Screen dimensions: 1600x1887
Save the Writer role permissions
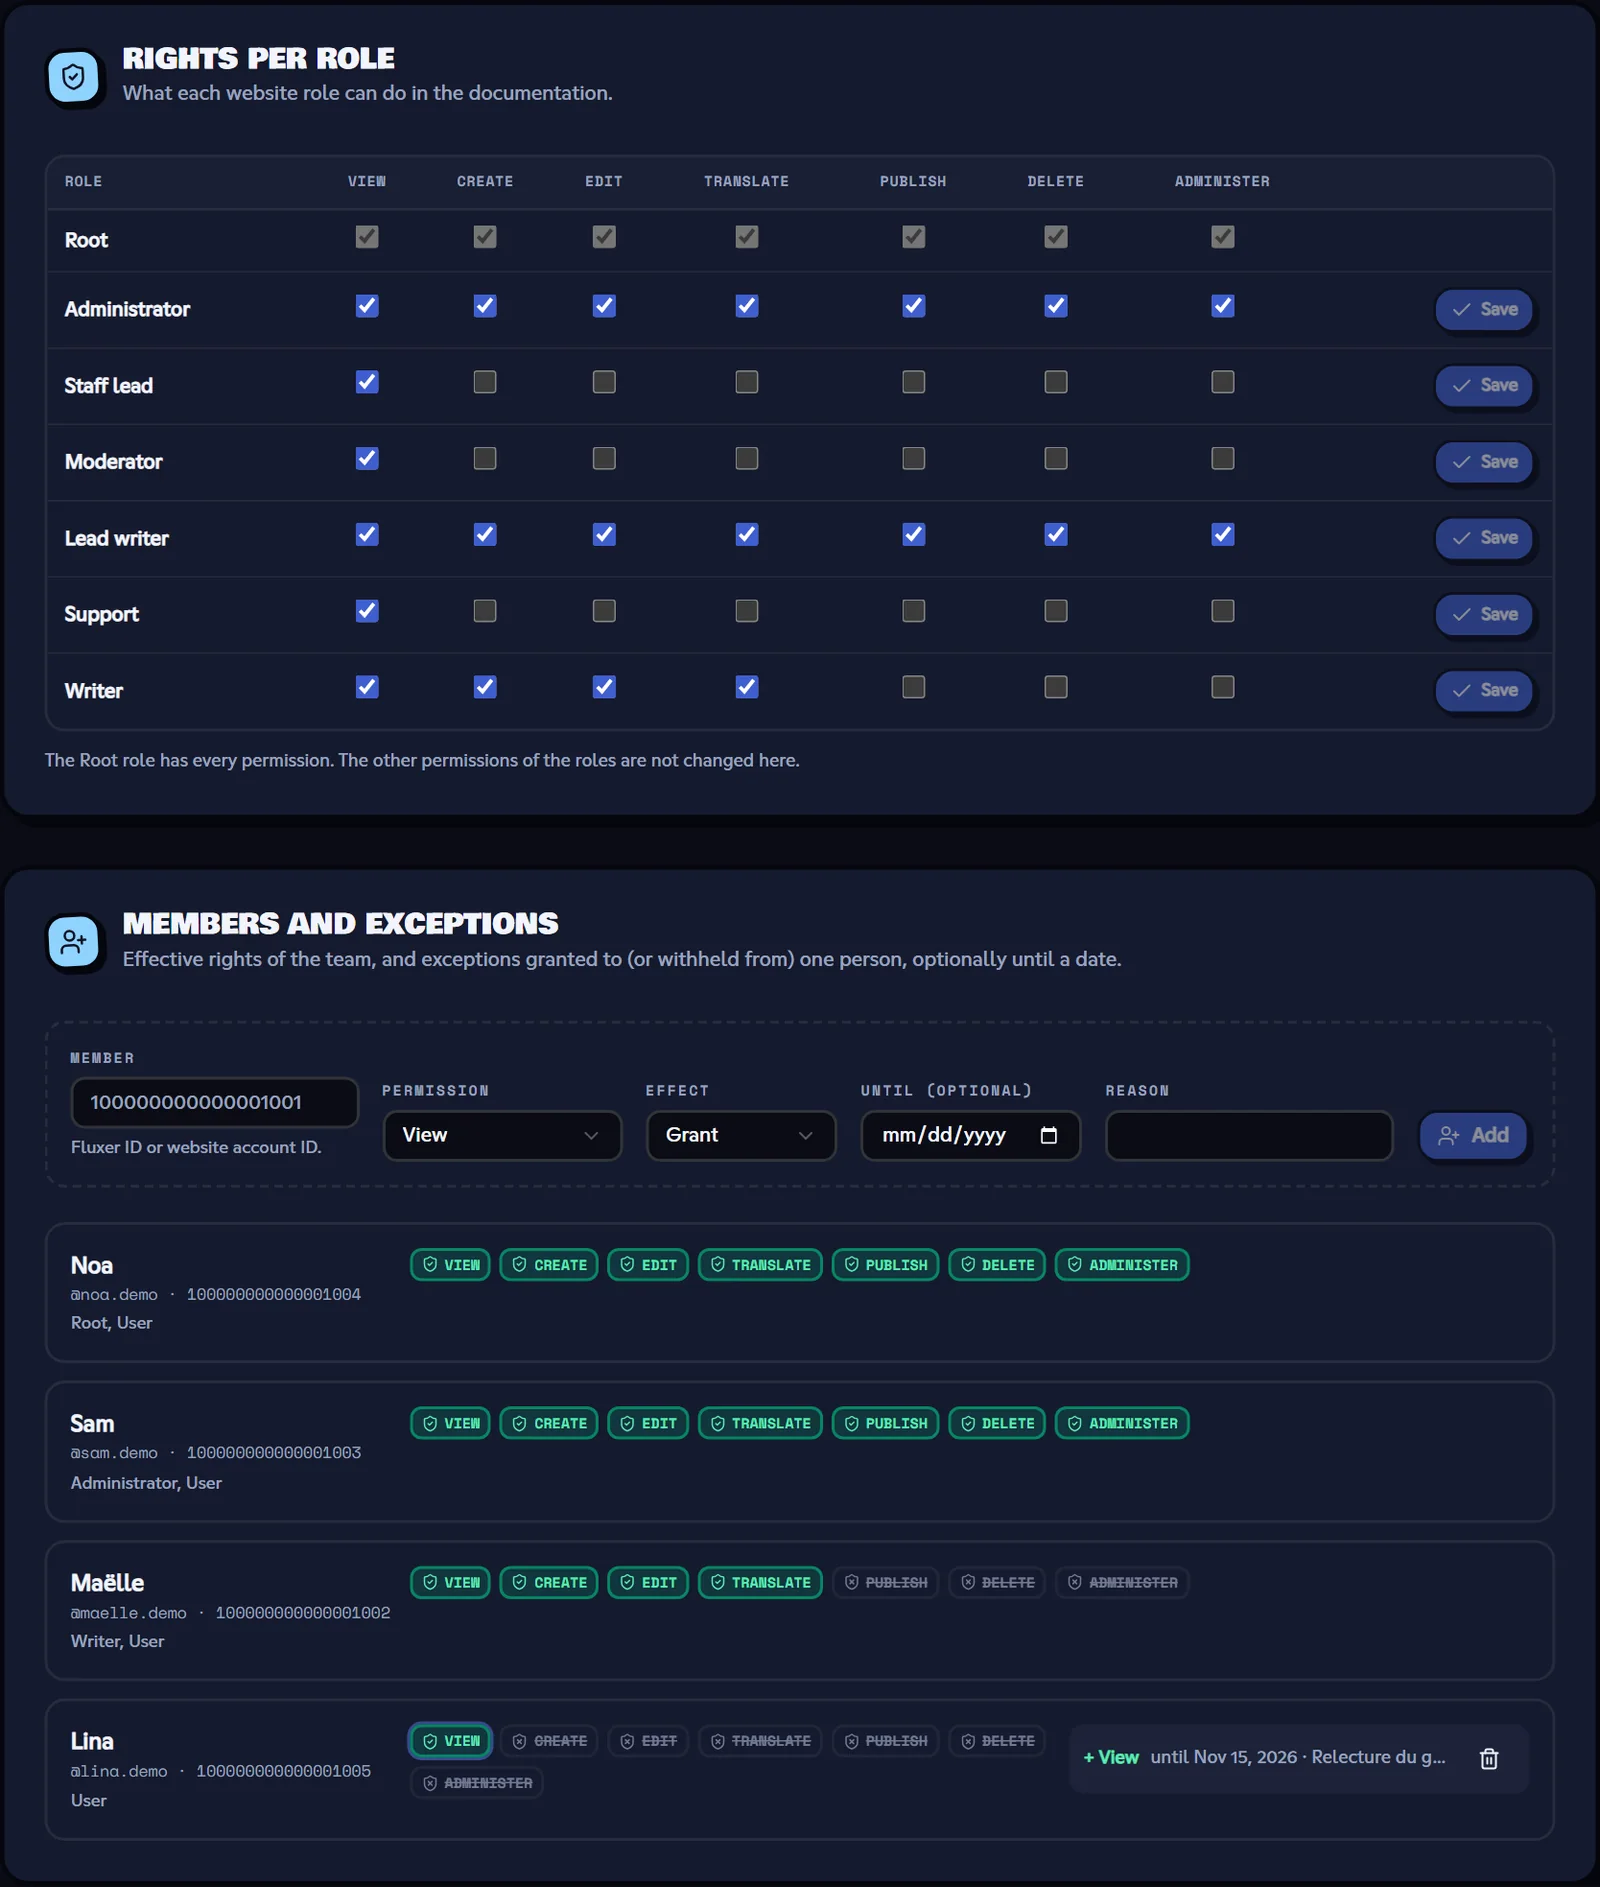1484,691
